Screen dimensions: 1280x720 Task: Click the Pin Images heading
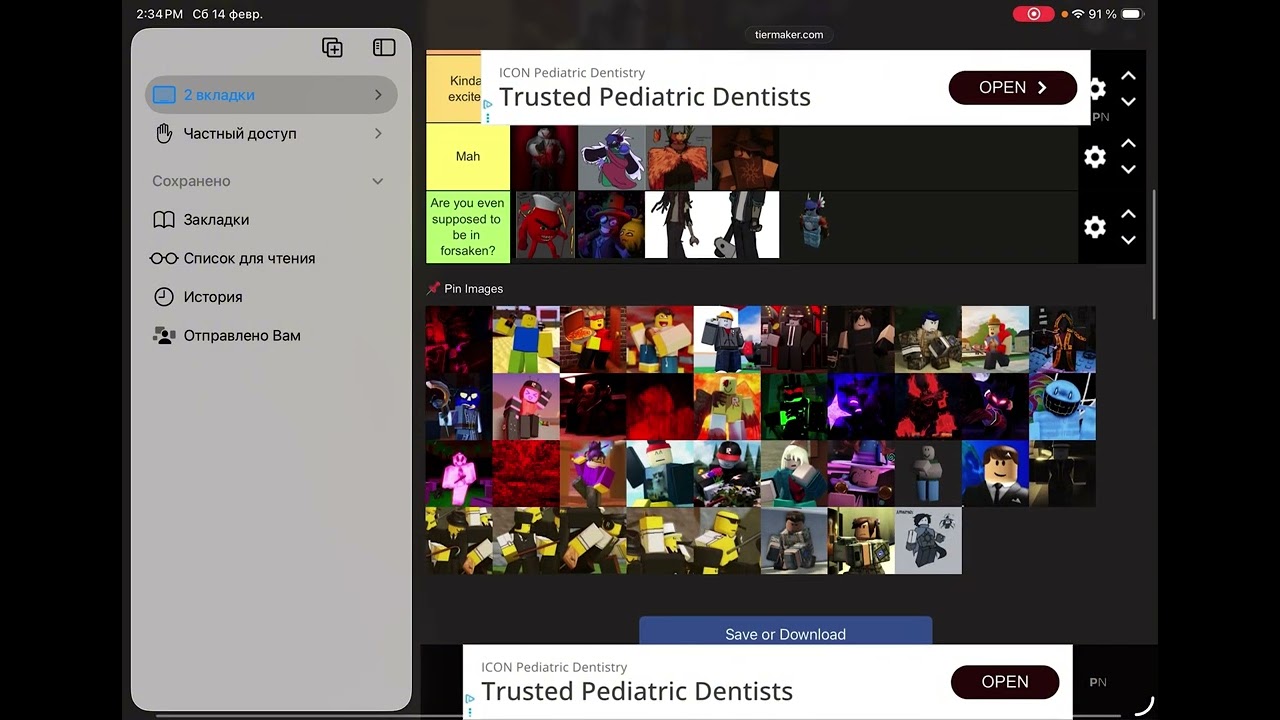click(474, 289)
